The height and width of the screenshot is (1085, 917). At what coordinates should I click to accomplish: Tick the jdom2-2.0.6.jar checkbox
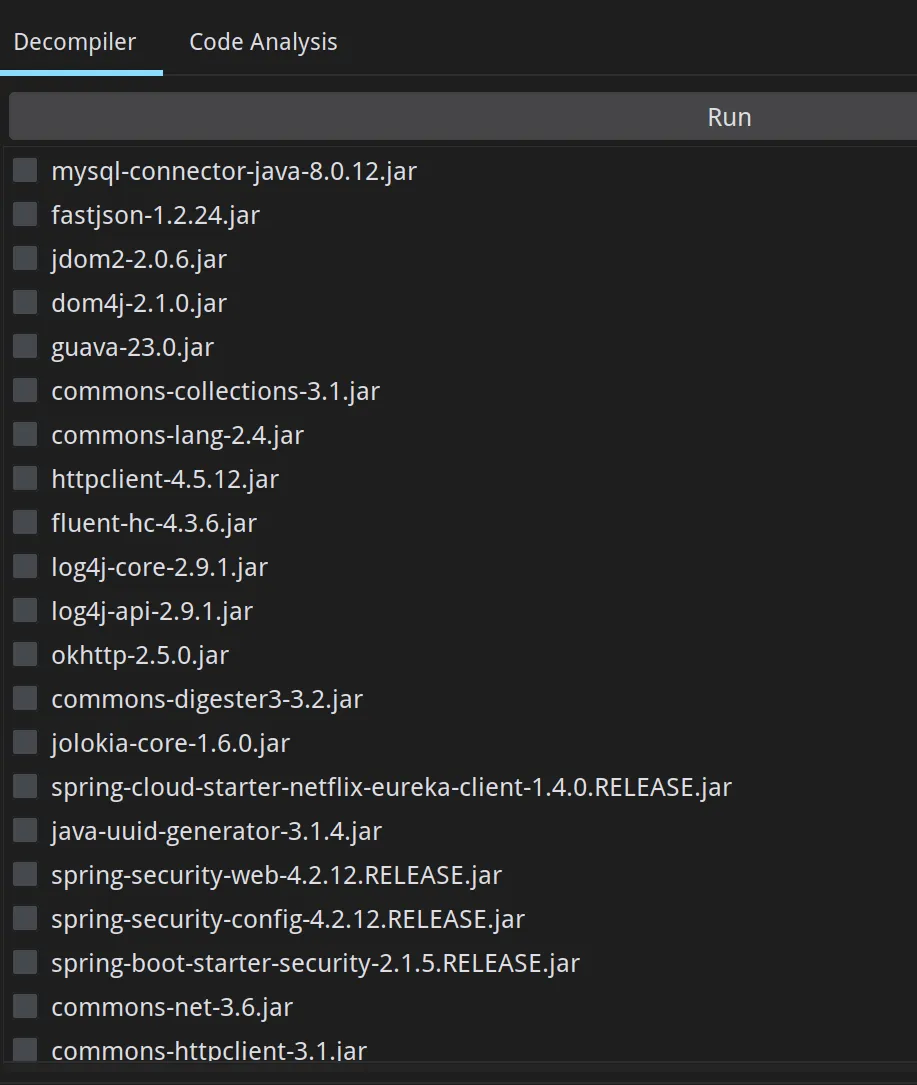(x=25, y=259)
